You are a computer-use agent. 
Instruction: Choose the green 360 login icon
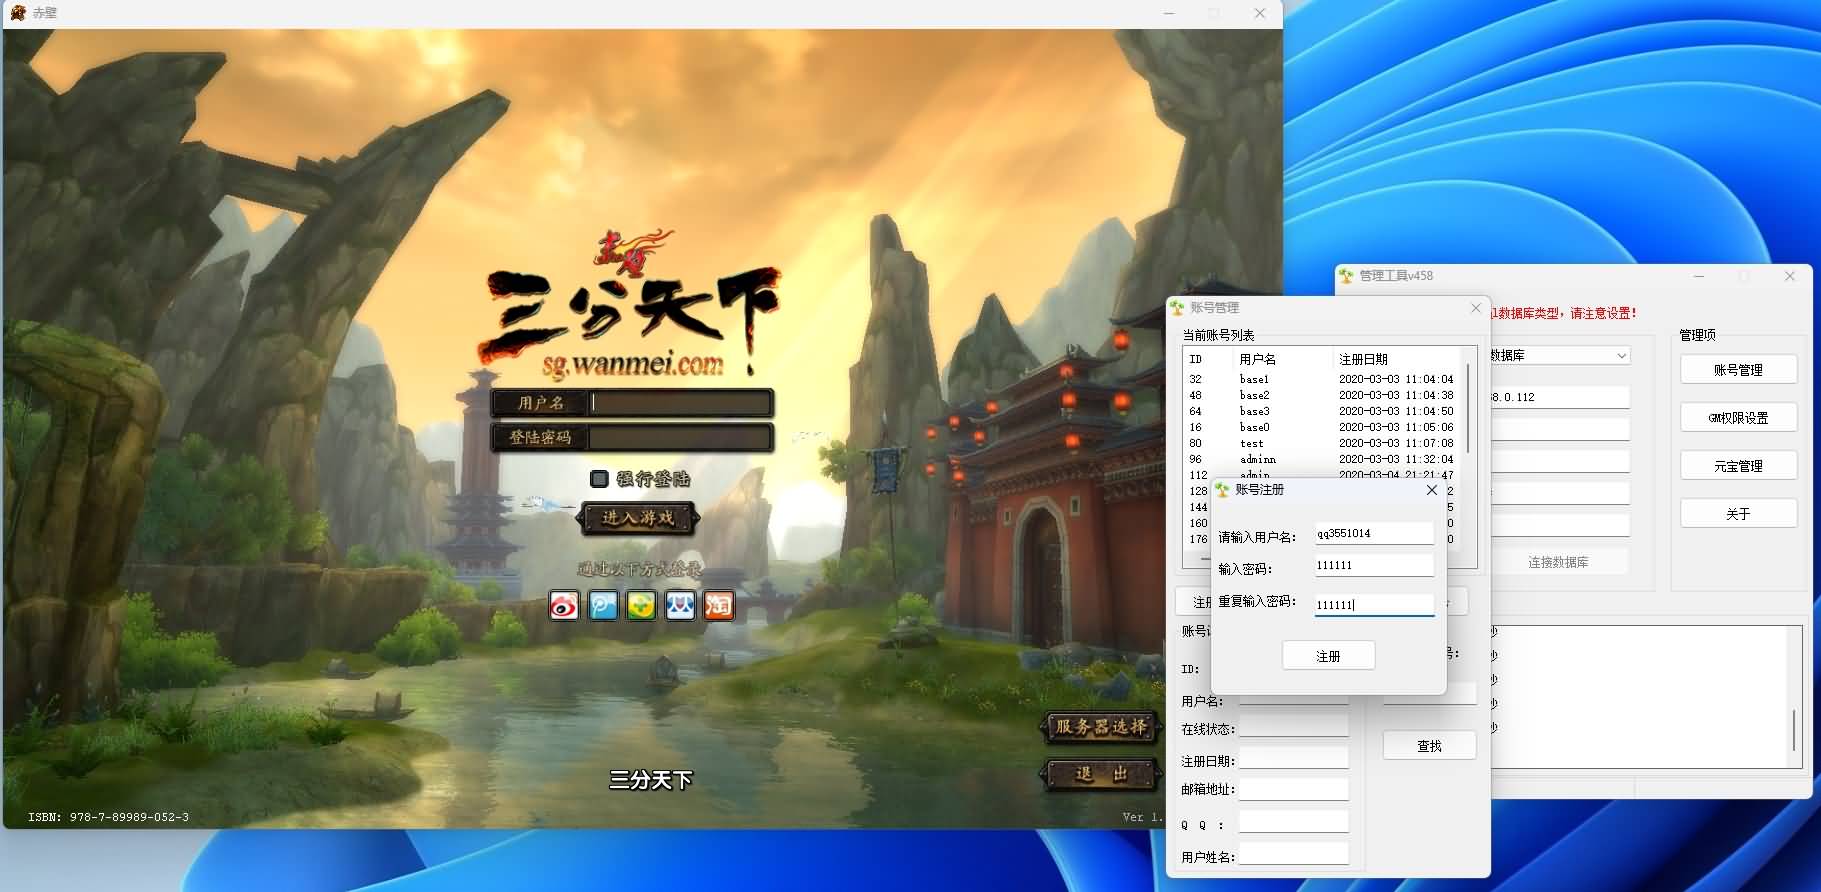[x=642, y=605]
